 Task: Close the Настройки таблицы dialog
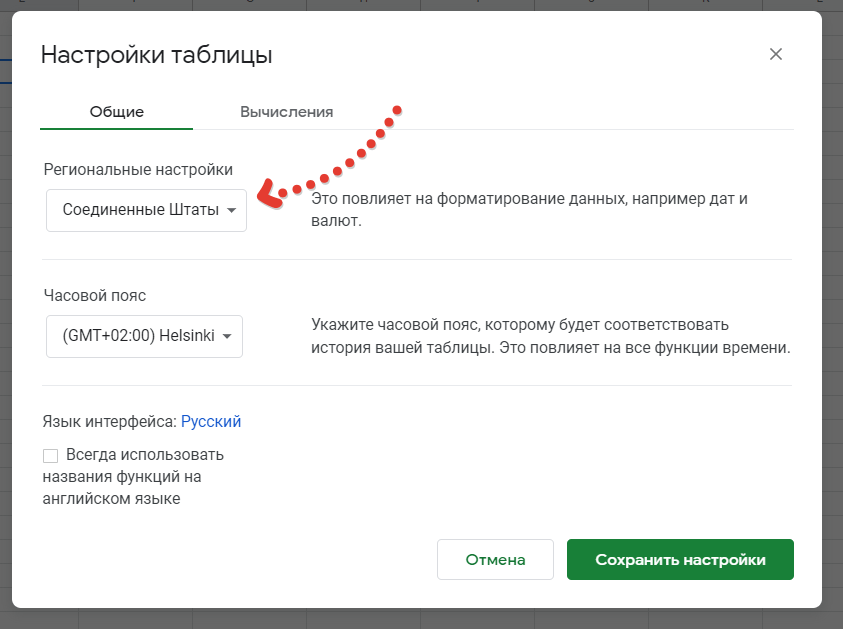(x=775, y=54)
